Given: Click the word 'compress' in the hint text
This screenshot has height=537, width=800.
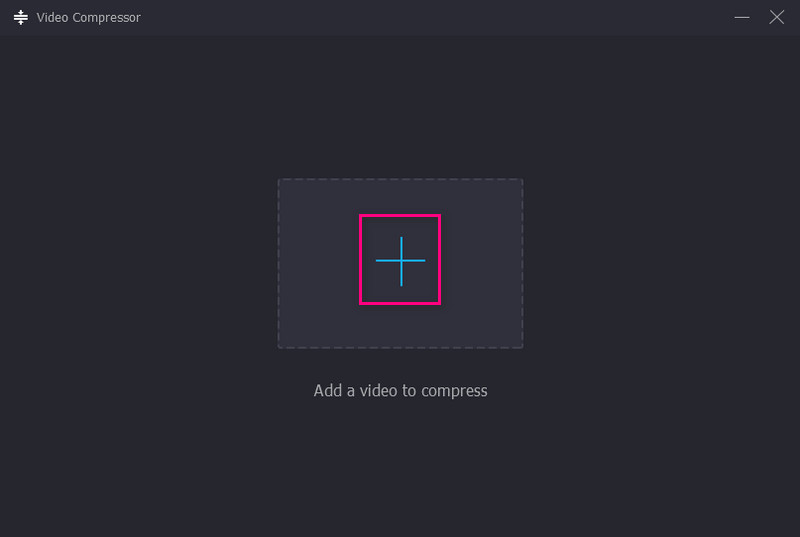Looking at the screenshot, I should (x=454, y=391).
